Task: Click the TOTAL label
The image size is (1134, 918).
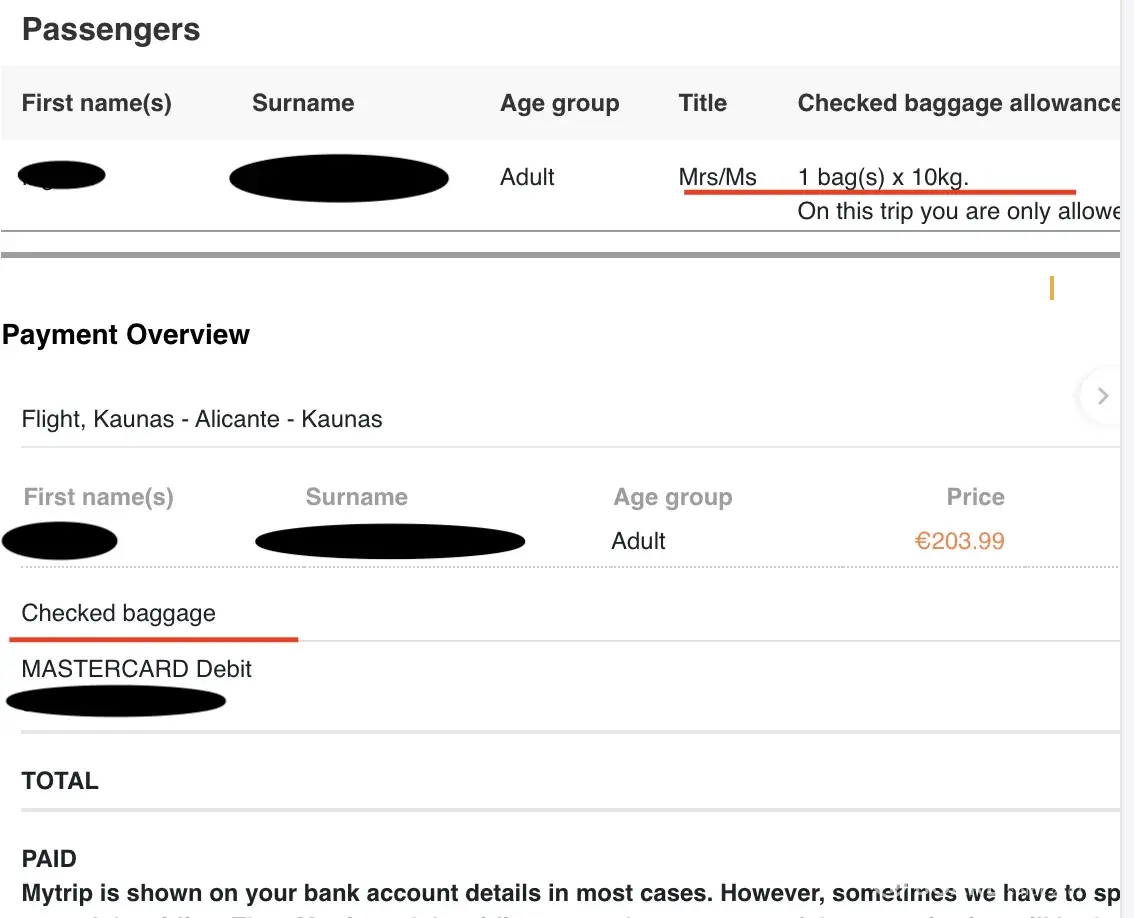Action: pyautogui.click(x=60, y=781)
